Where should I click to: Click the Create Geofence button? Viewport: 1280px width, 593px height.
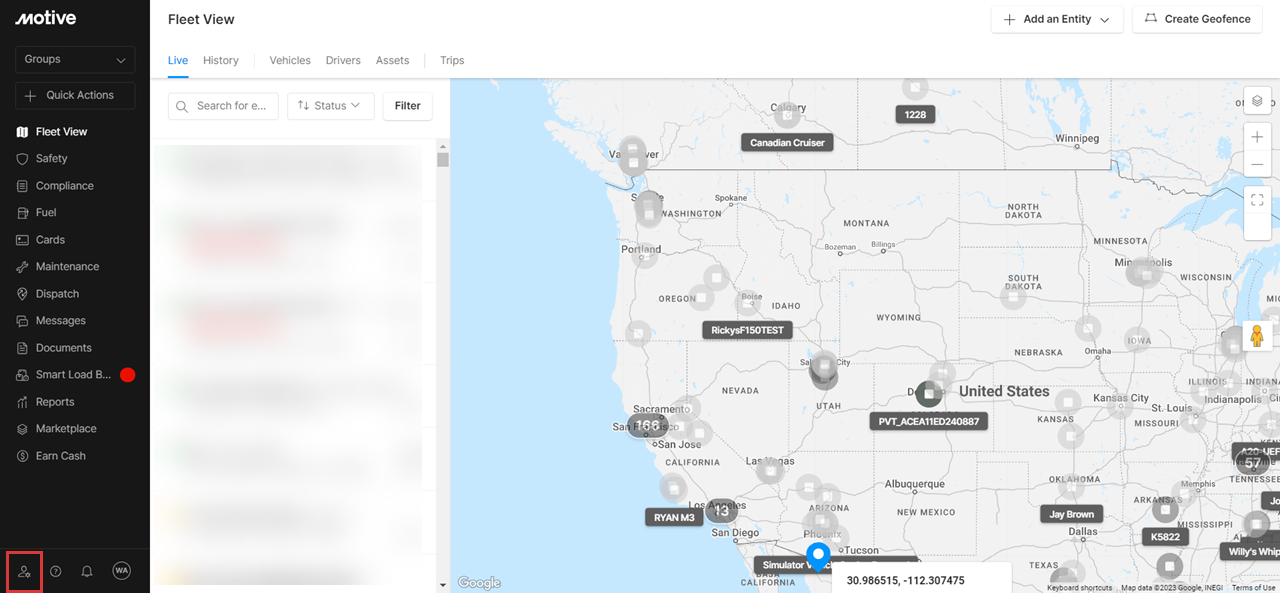coord(1197,19)
